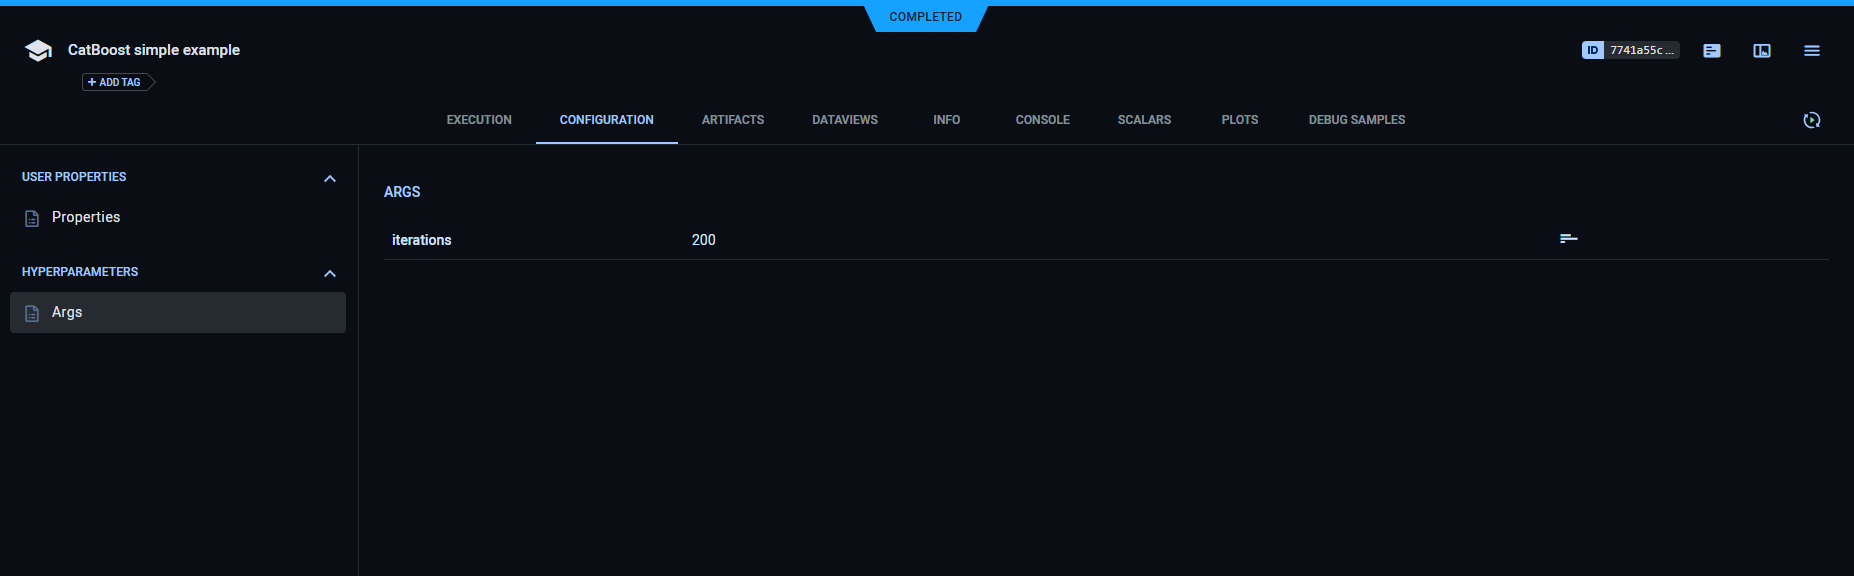1854x576 pixels.
Task: Click the iterations parameter description icon
Action: (1568, 239)
